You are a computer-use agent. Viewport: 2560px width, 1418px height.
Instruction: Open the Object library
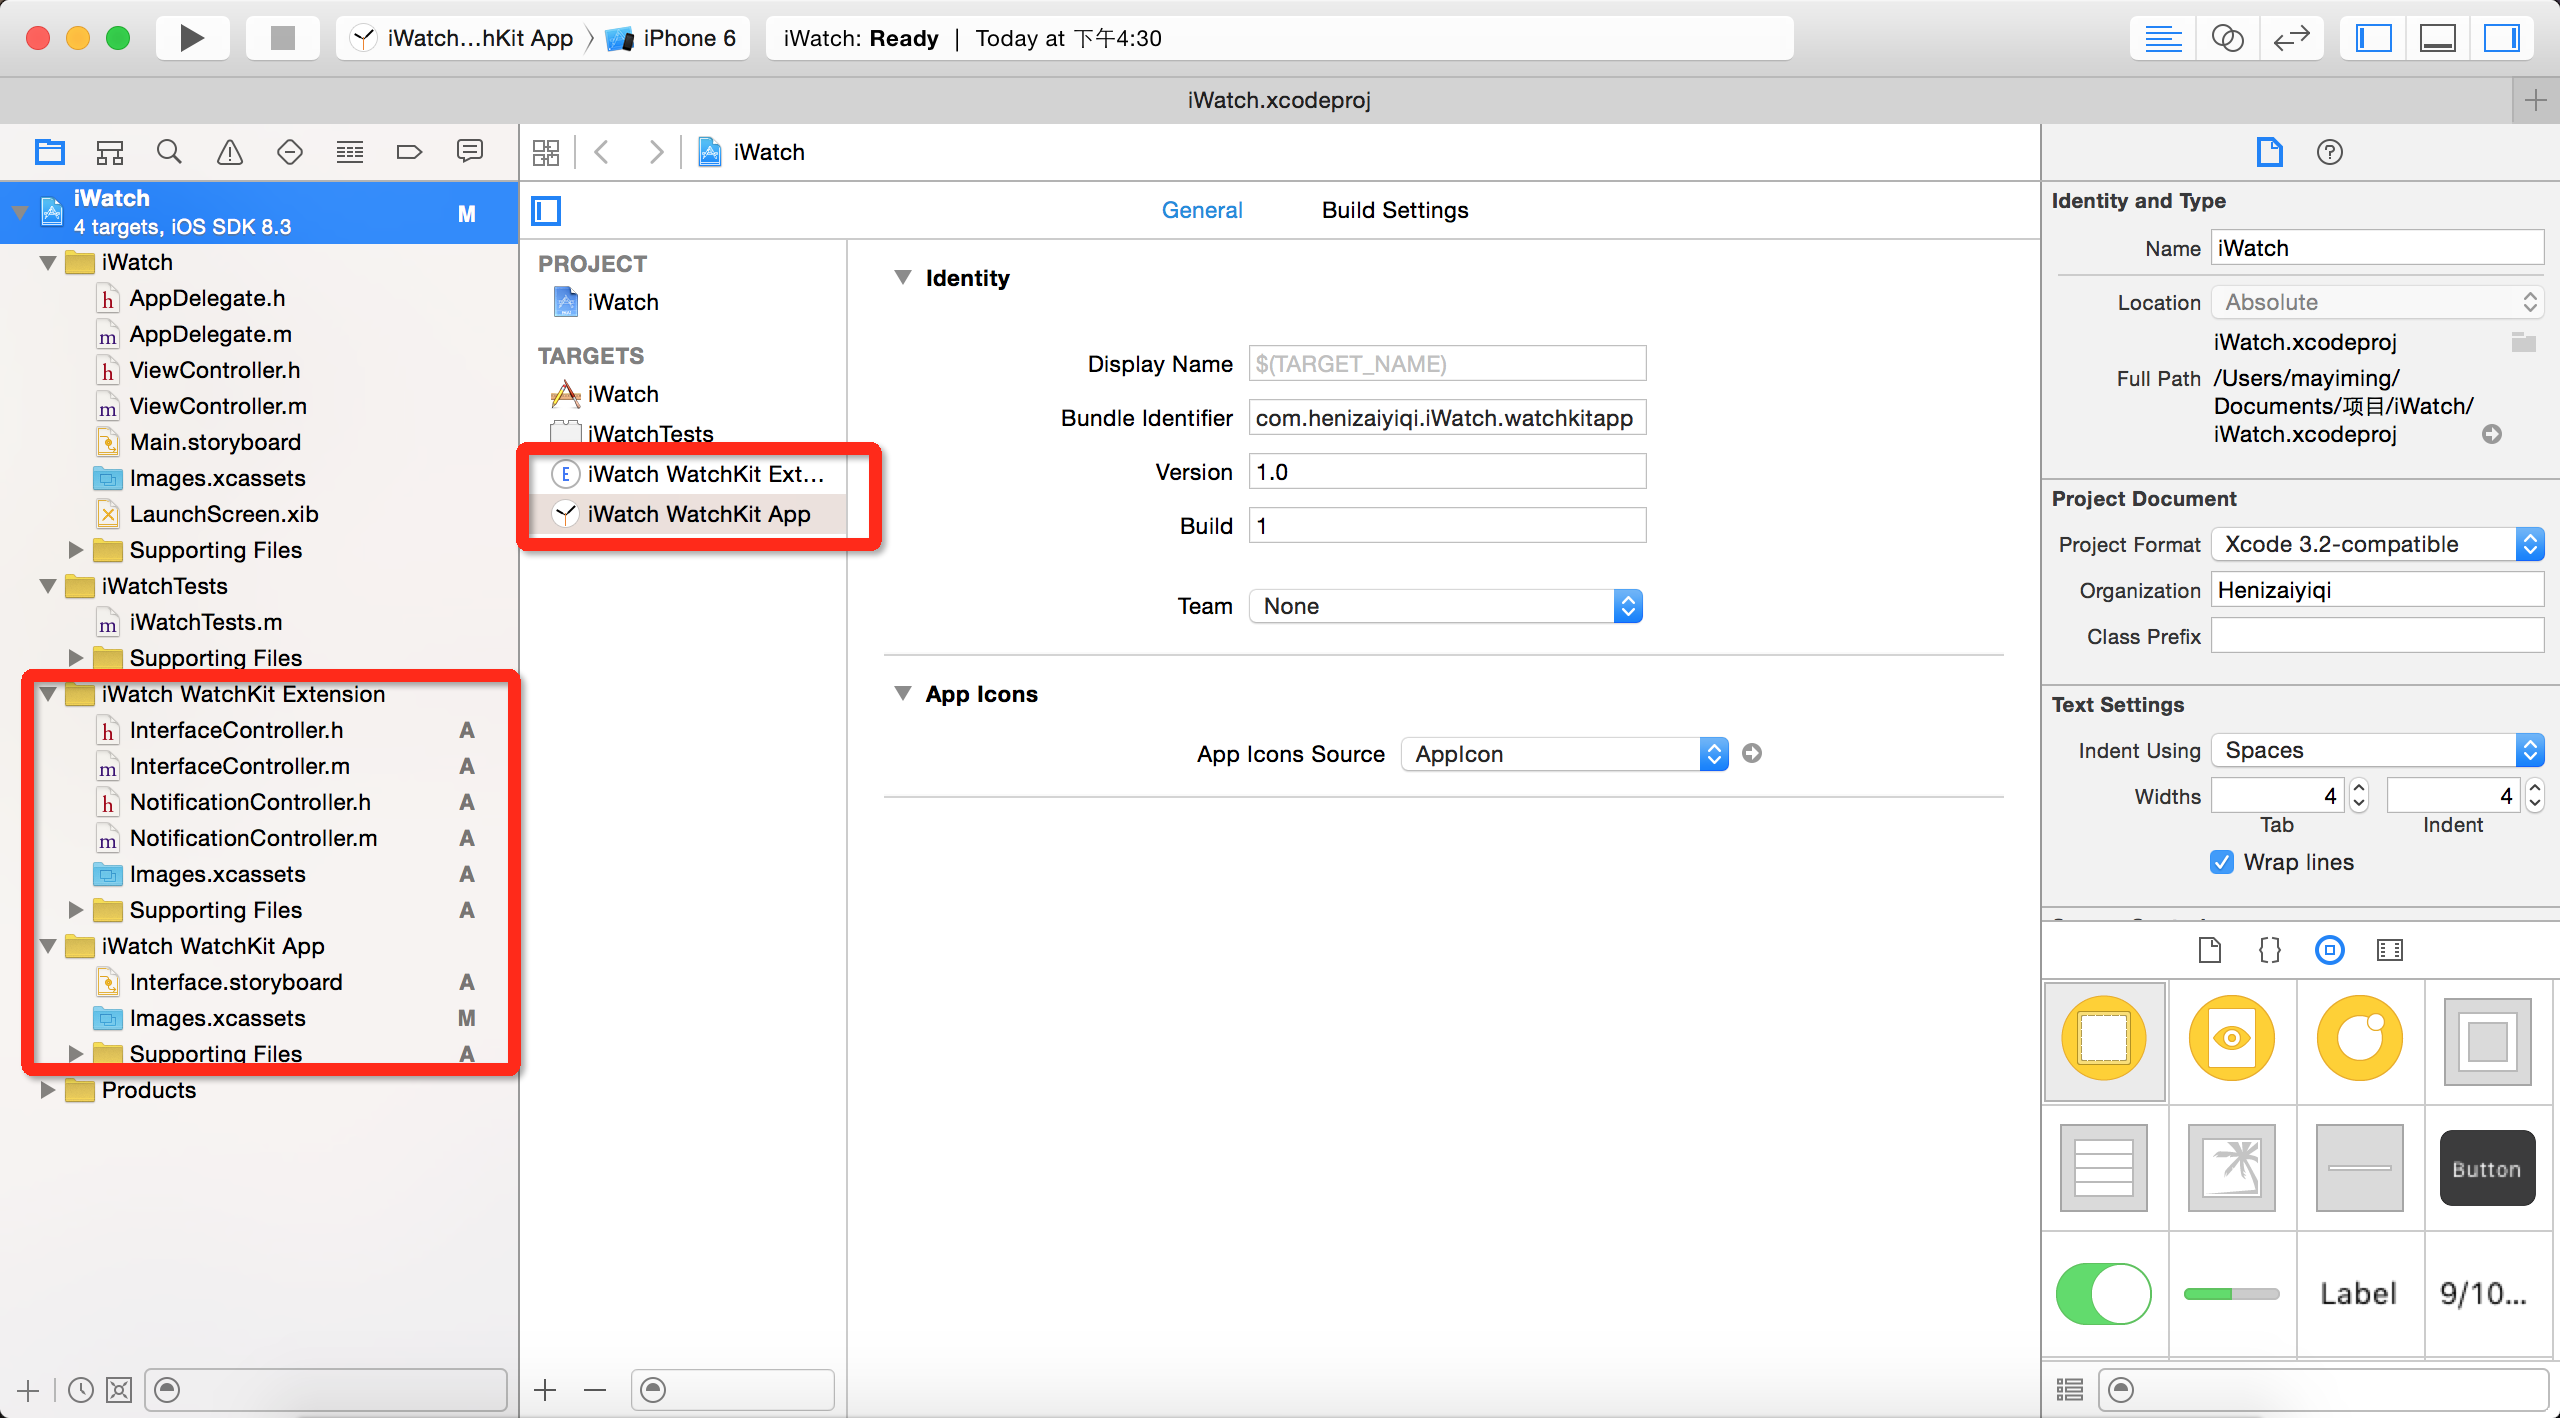pyautogui.click(x=2330, y=950)
